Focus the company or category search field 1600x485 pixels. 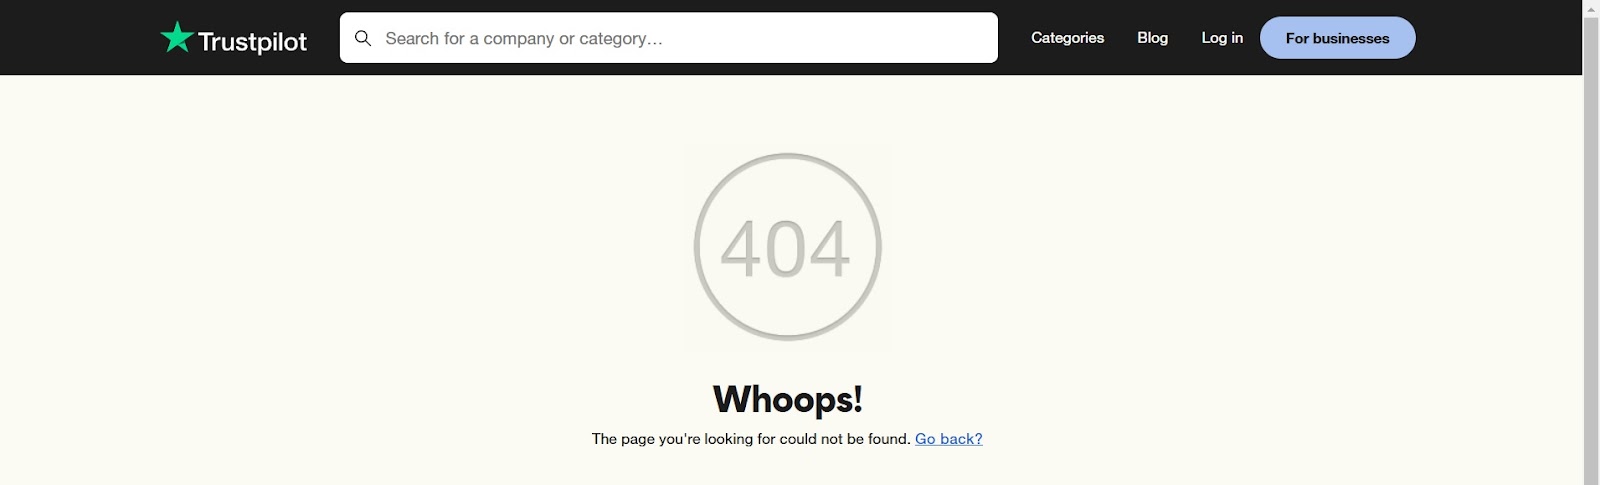coord(668,38)
